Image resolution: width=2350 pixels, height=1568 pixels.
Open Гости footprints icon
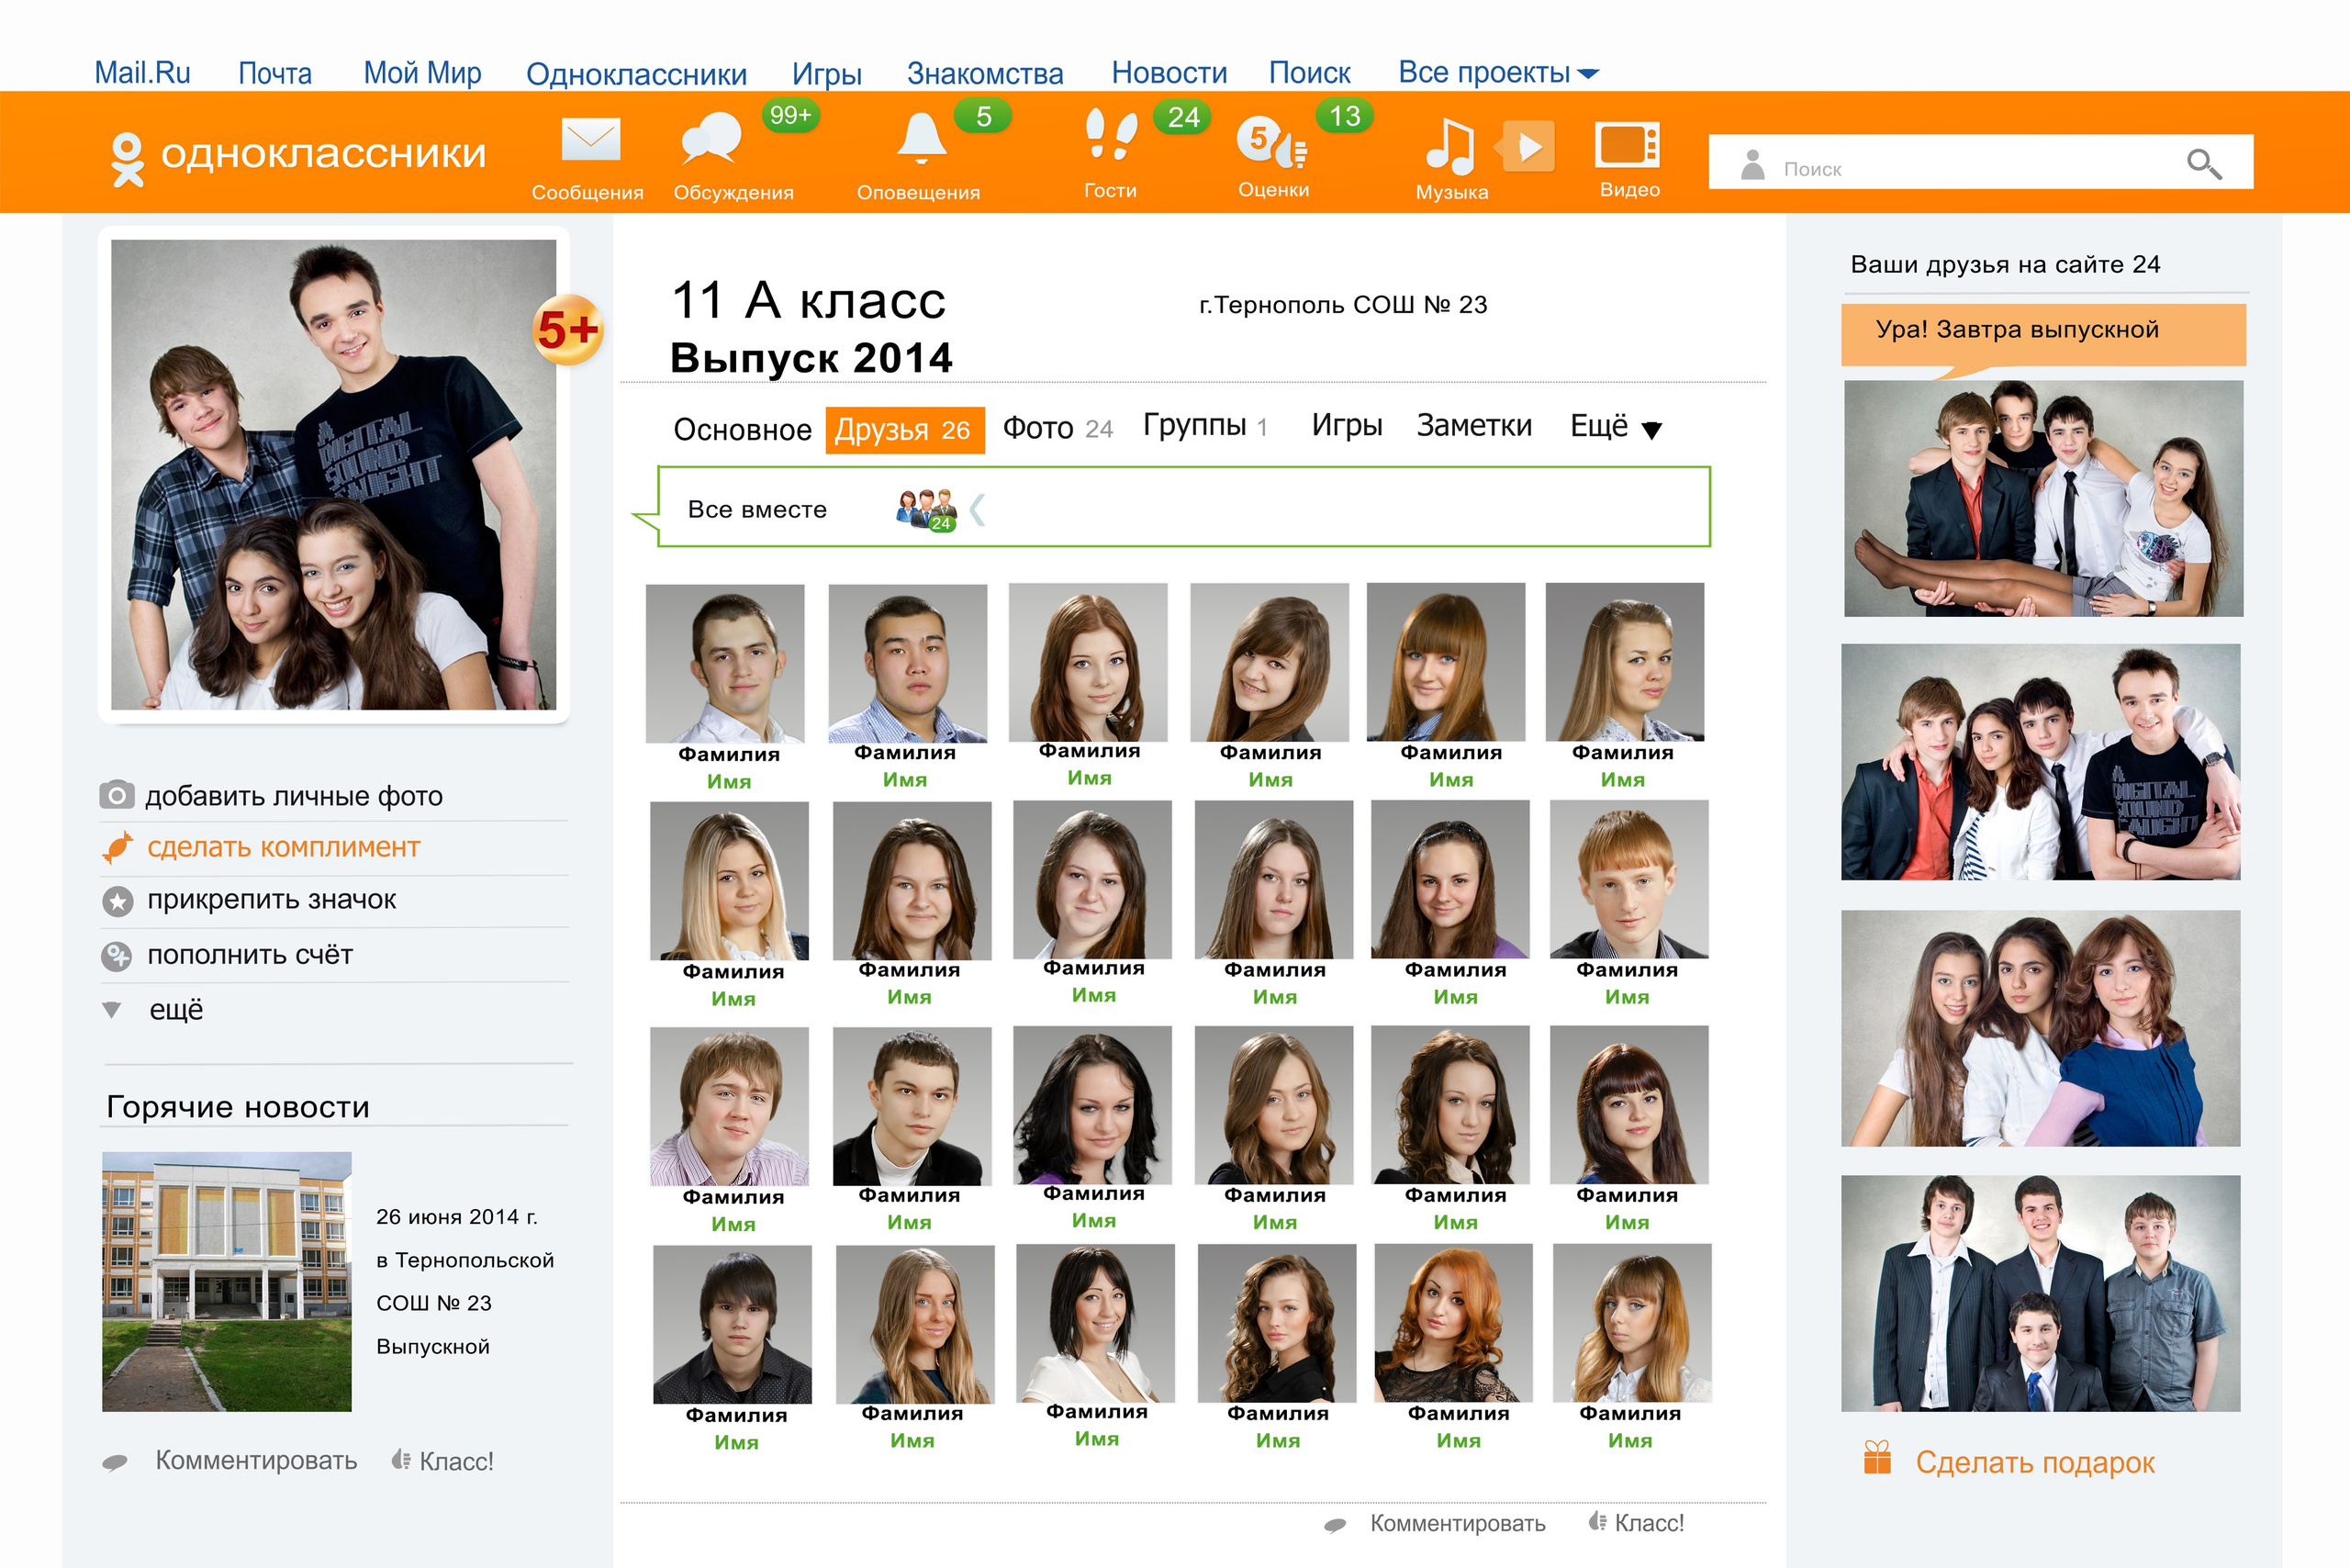1111,137
